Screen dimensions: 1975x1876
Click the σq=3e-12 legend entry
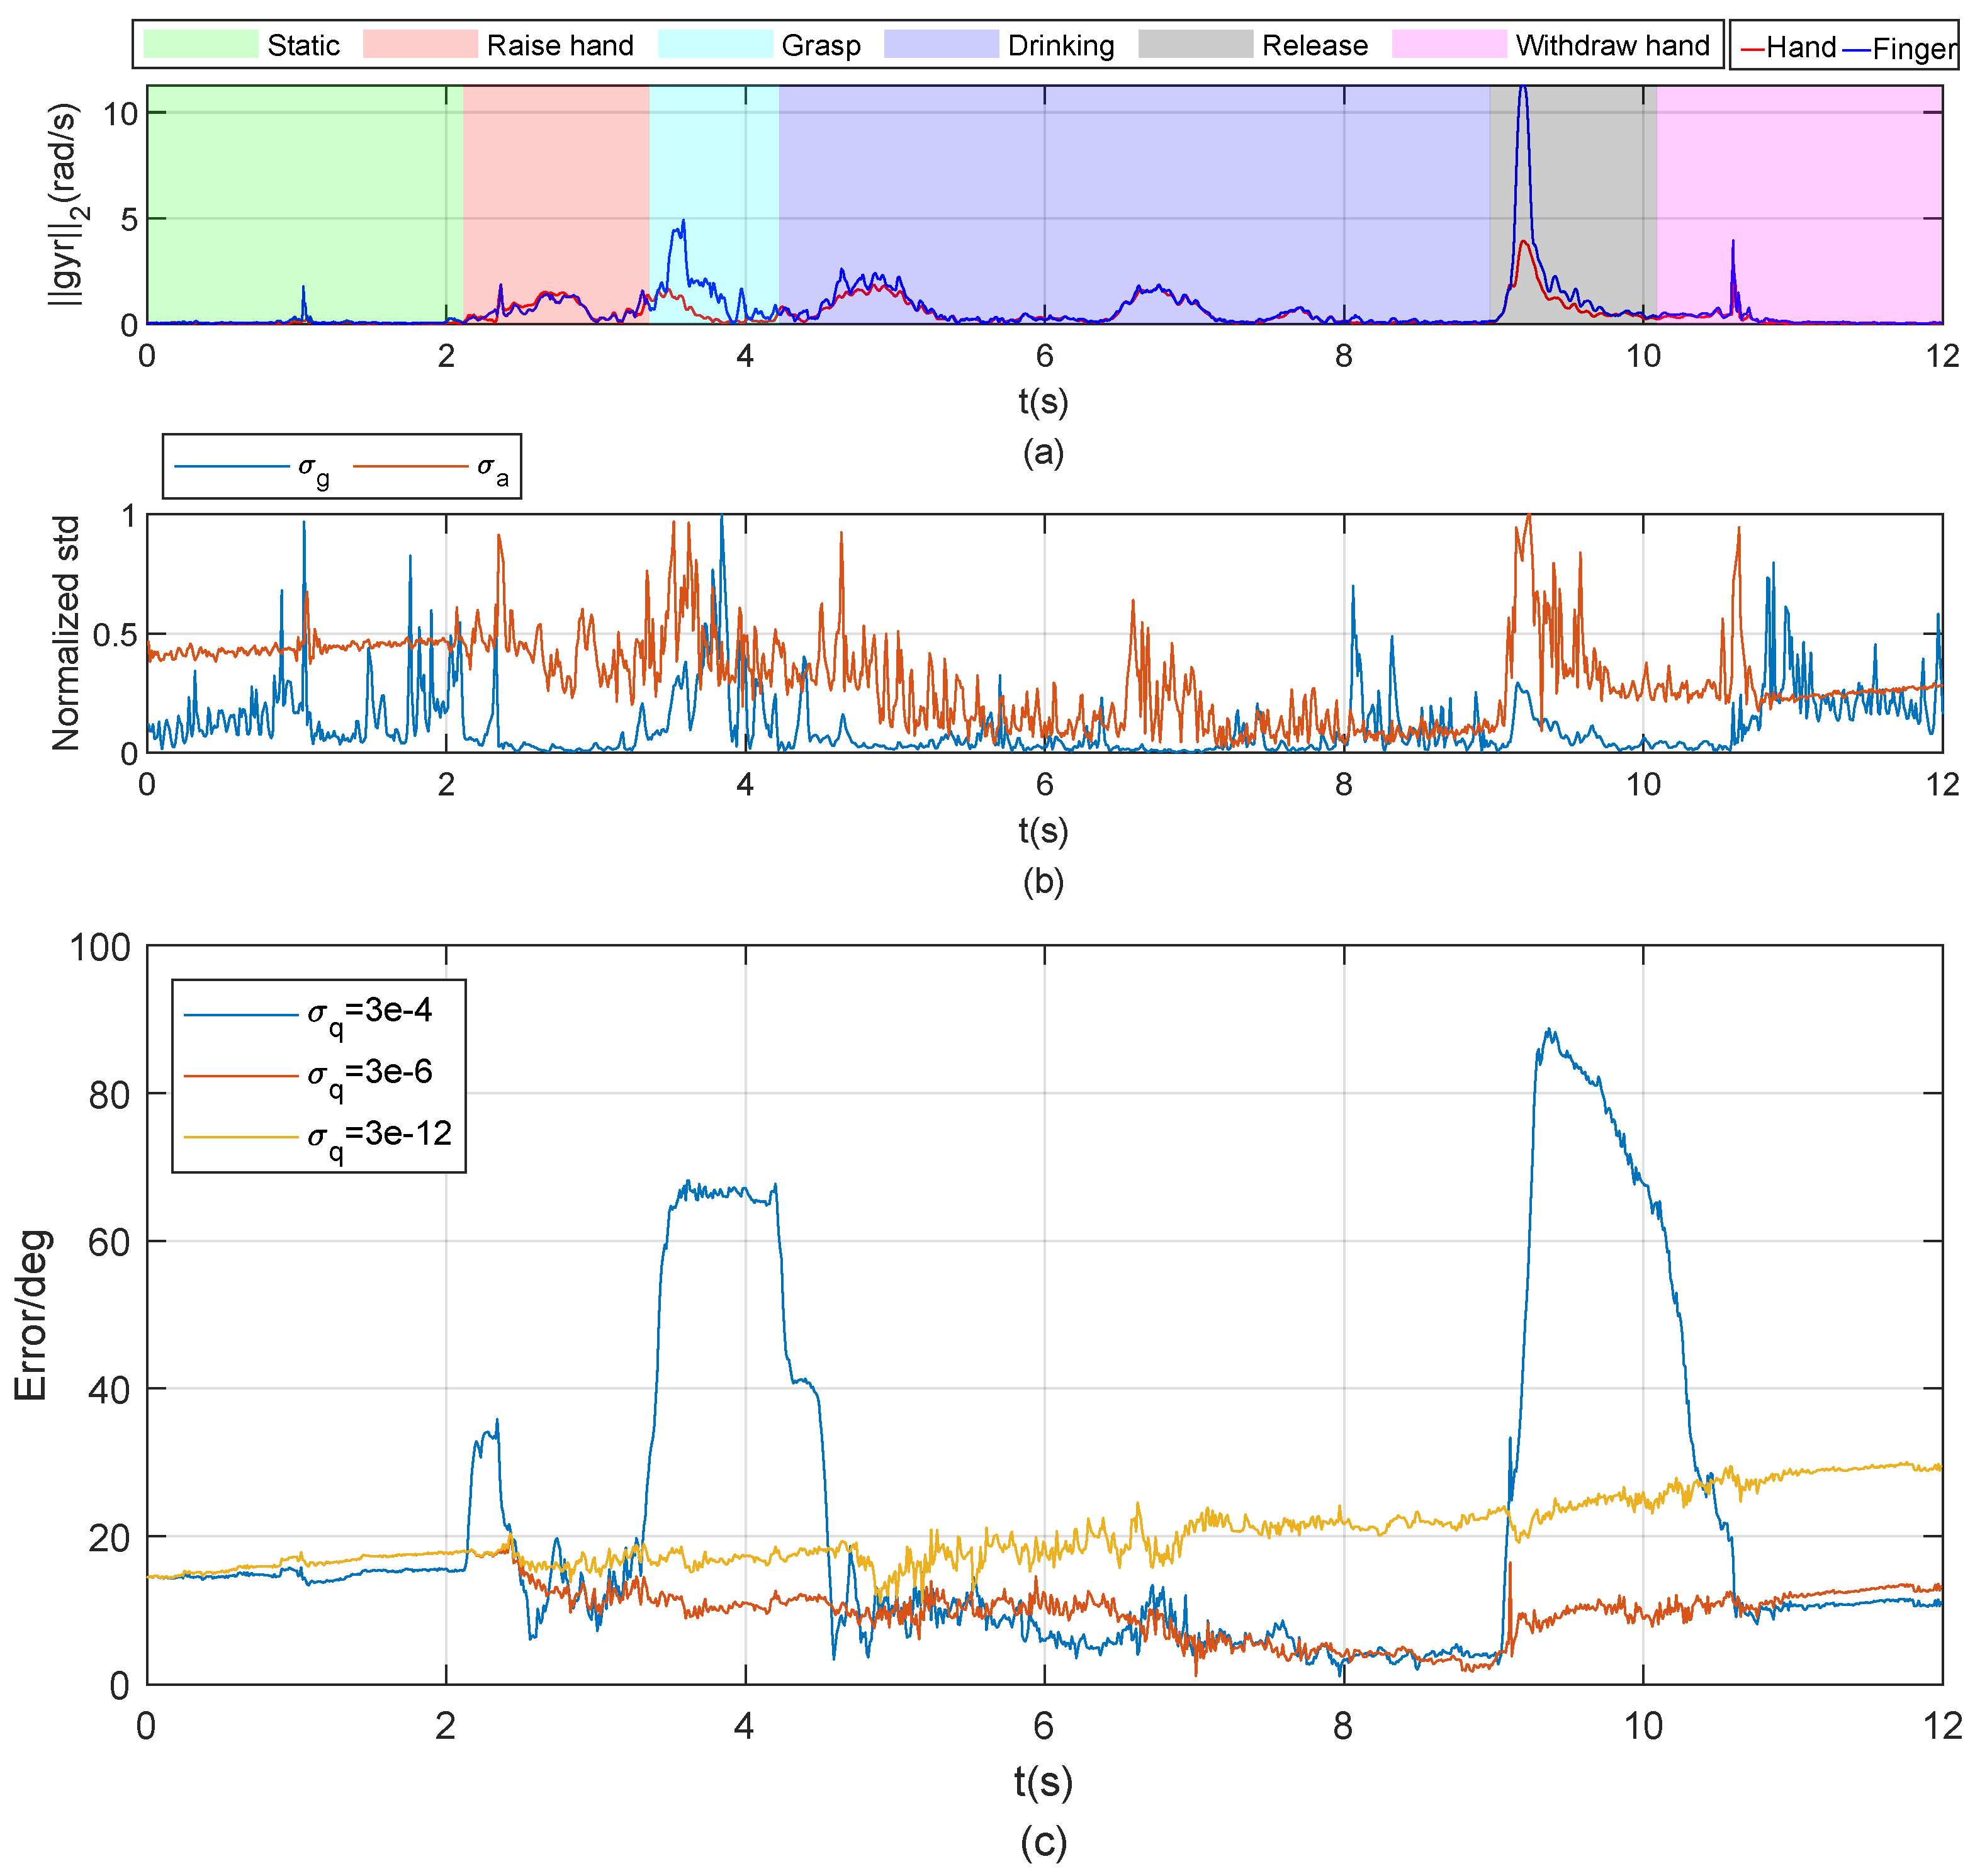[379, 1135]
